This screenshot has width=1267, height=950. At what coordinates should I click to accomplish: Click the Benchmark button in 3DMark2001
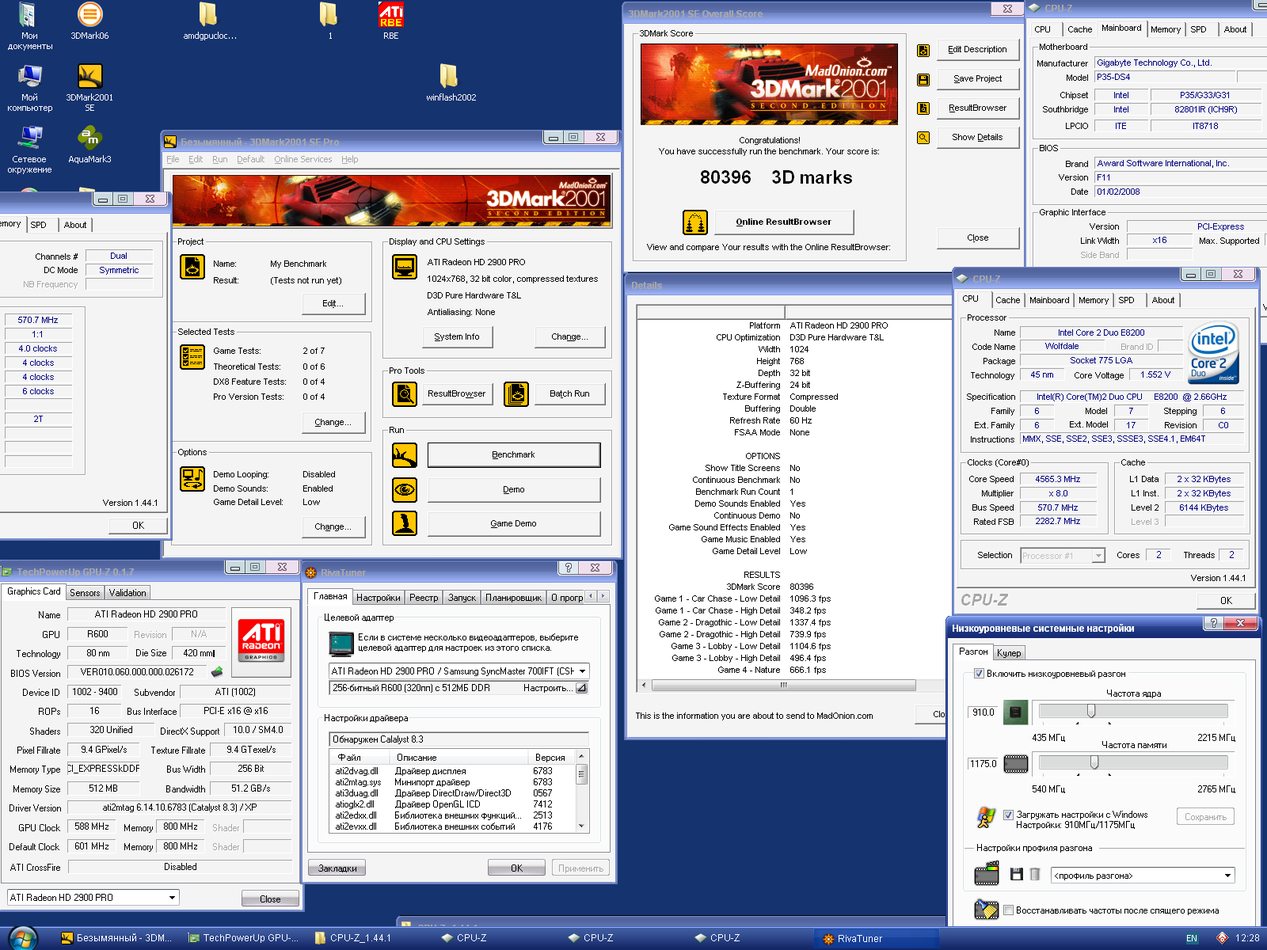point(514,455)
